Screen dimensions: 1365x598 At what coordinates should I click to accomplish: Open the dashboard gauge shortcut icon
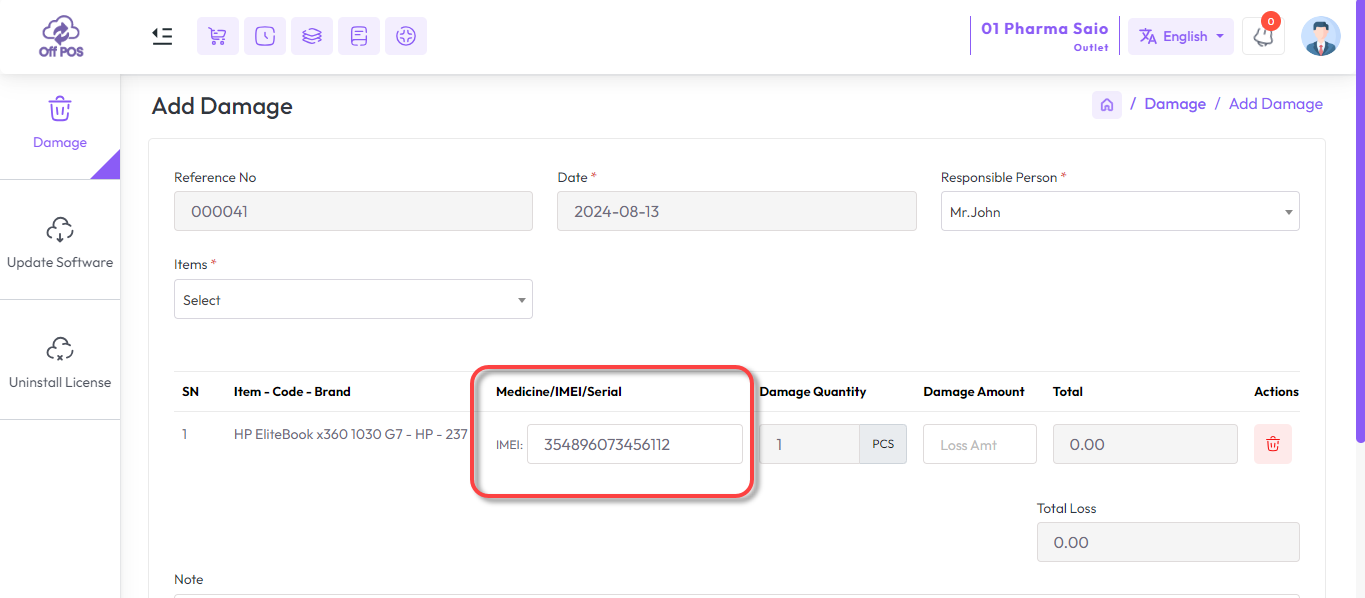[x=406, y=36]
